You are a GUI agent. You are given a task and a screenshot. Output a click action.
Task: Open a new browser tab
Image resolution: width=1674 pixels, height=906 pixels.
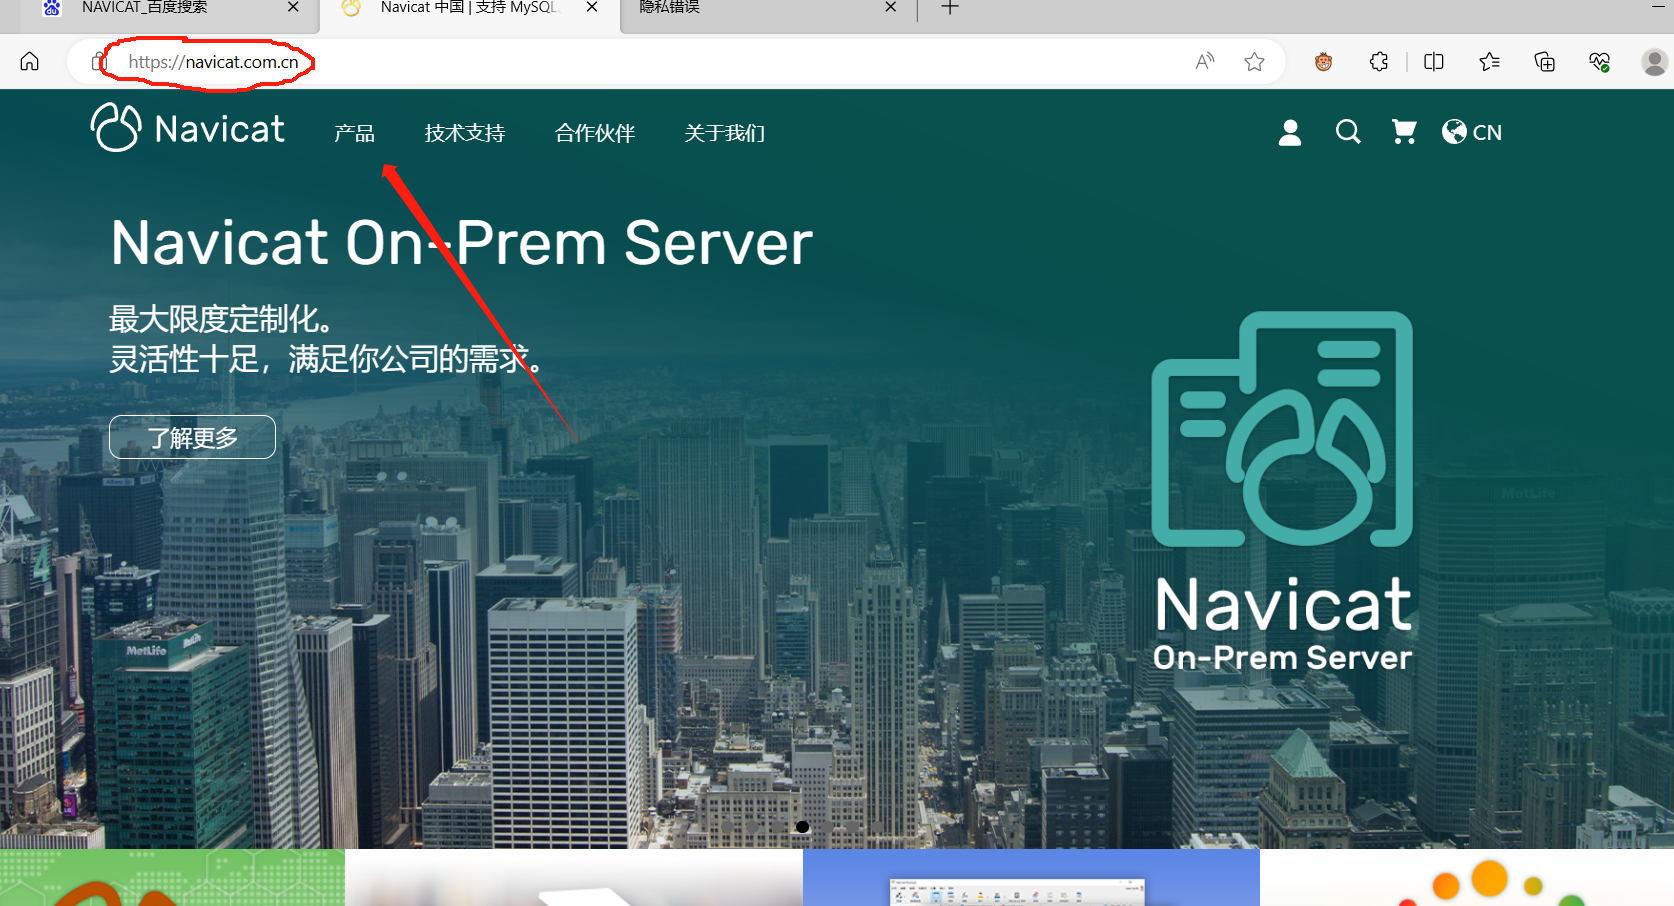coord(950,8)
